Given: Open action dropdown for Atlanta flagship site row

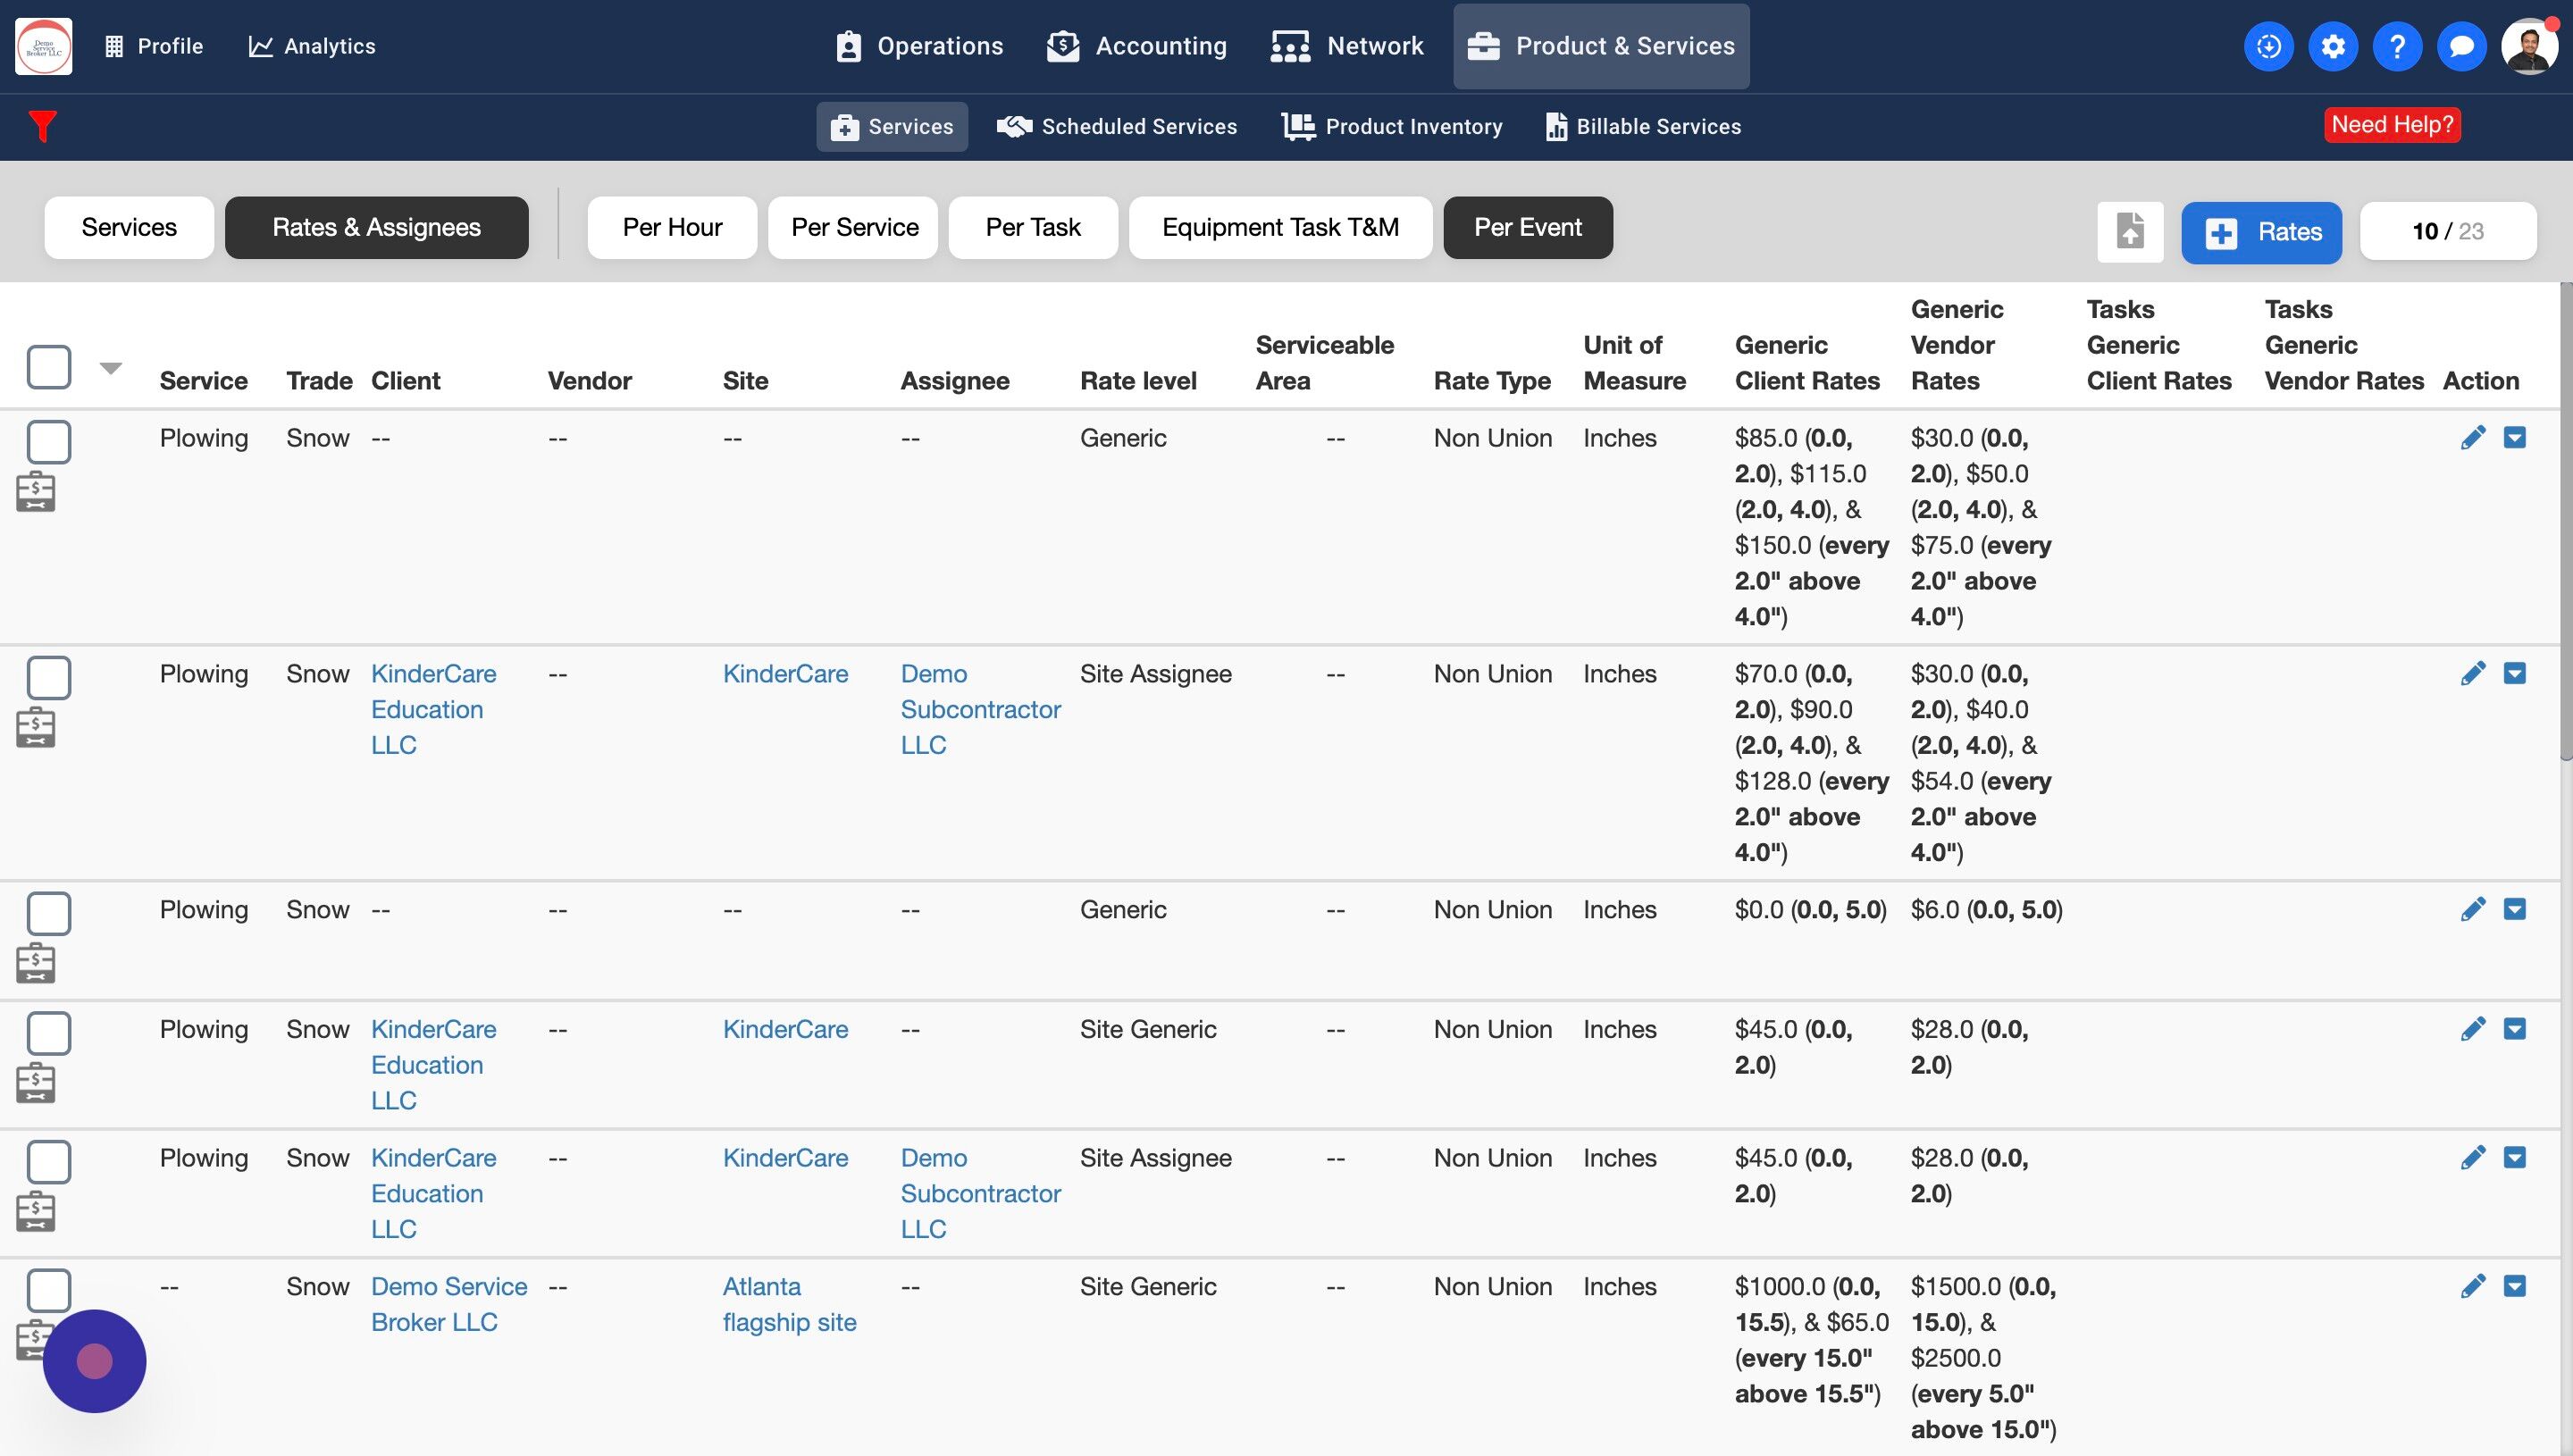Looking at the screenshot, I should [2514, 1286].
